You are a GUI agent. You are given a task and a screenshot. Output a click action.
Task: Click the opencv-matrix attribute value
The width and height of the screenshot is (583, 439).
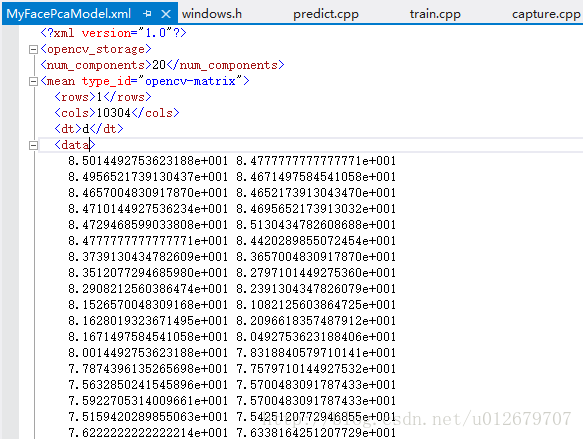(x=190, y=81)
